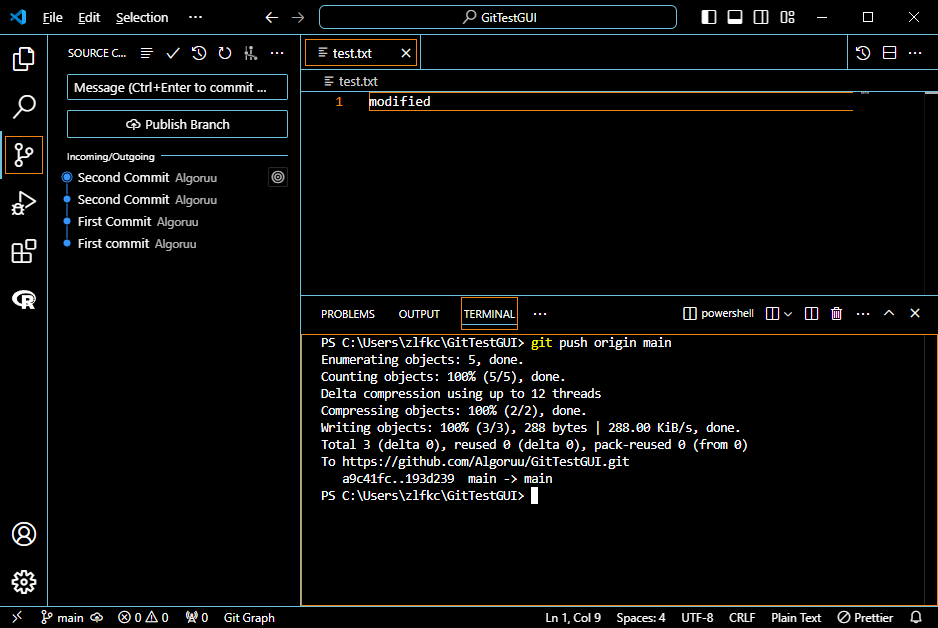
Task: Click the Publish Branch button
Action: pyautogui.click(x=178, y=124)
